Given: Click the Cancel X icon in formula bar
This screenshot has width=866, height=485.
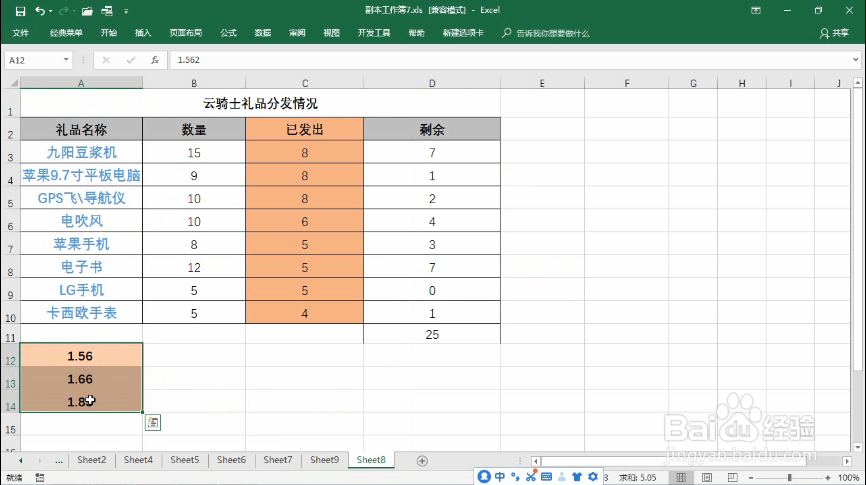Looking at the screenshot, I should tap(106, 60).
